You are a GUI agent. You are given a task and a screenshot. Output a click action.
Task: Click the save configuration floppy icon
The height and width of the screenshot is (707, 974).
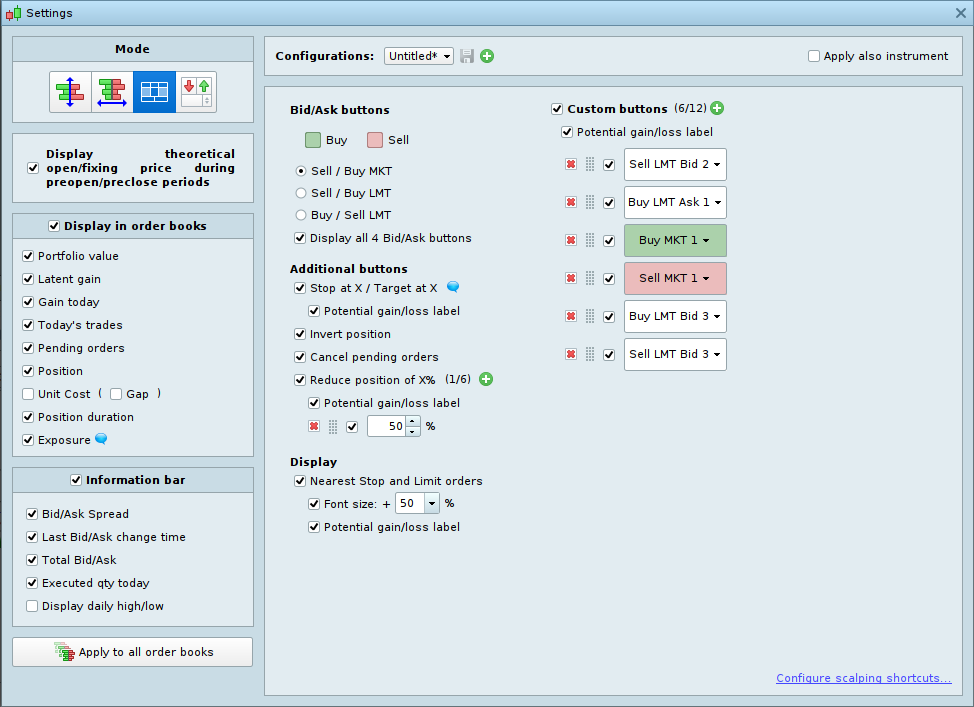(x=467, y=56)
